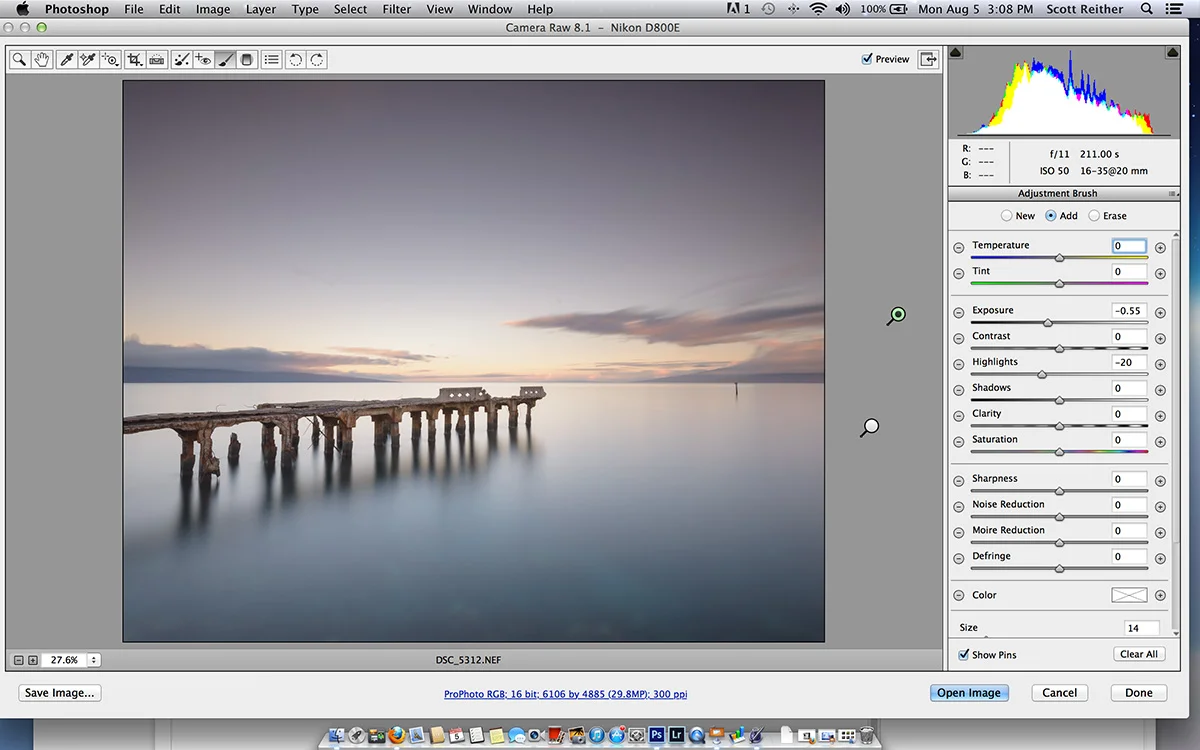
Task: Click the Highlights value field showing -20
Action: [1129, 363]
